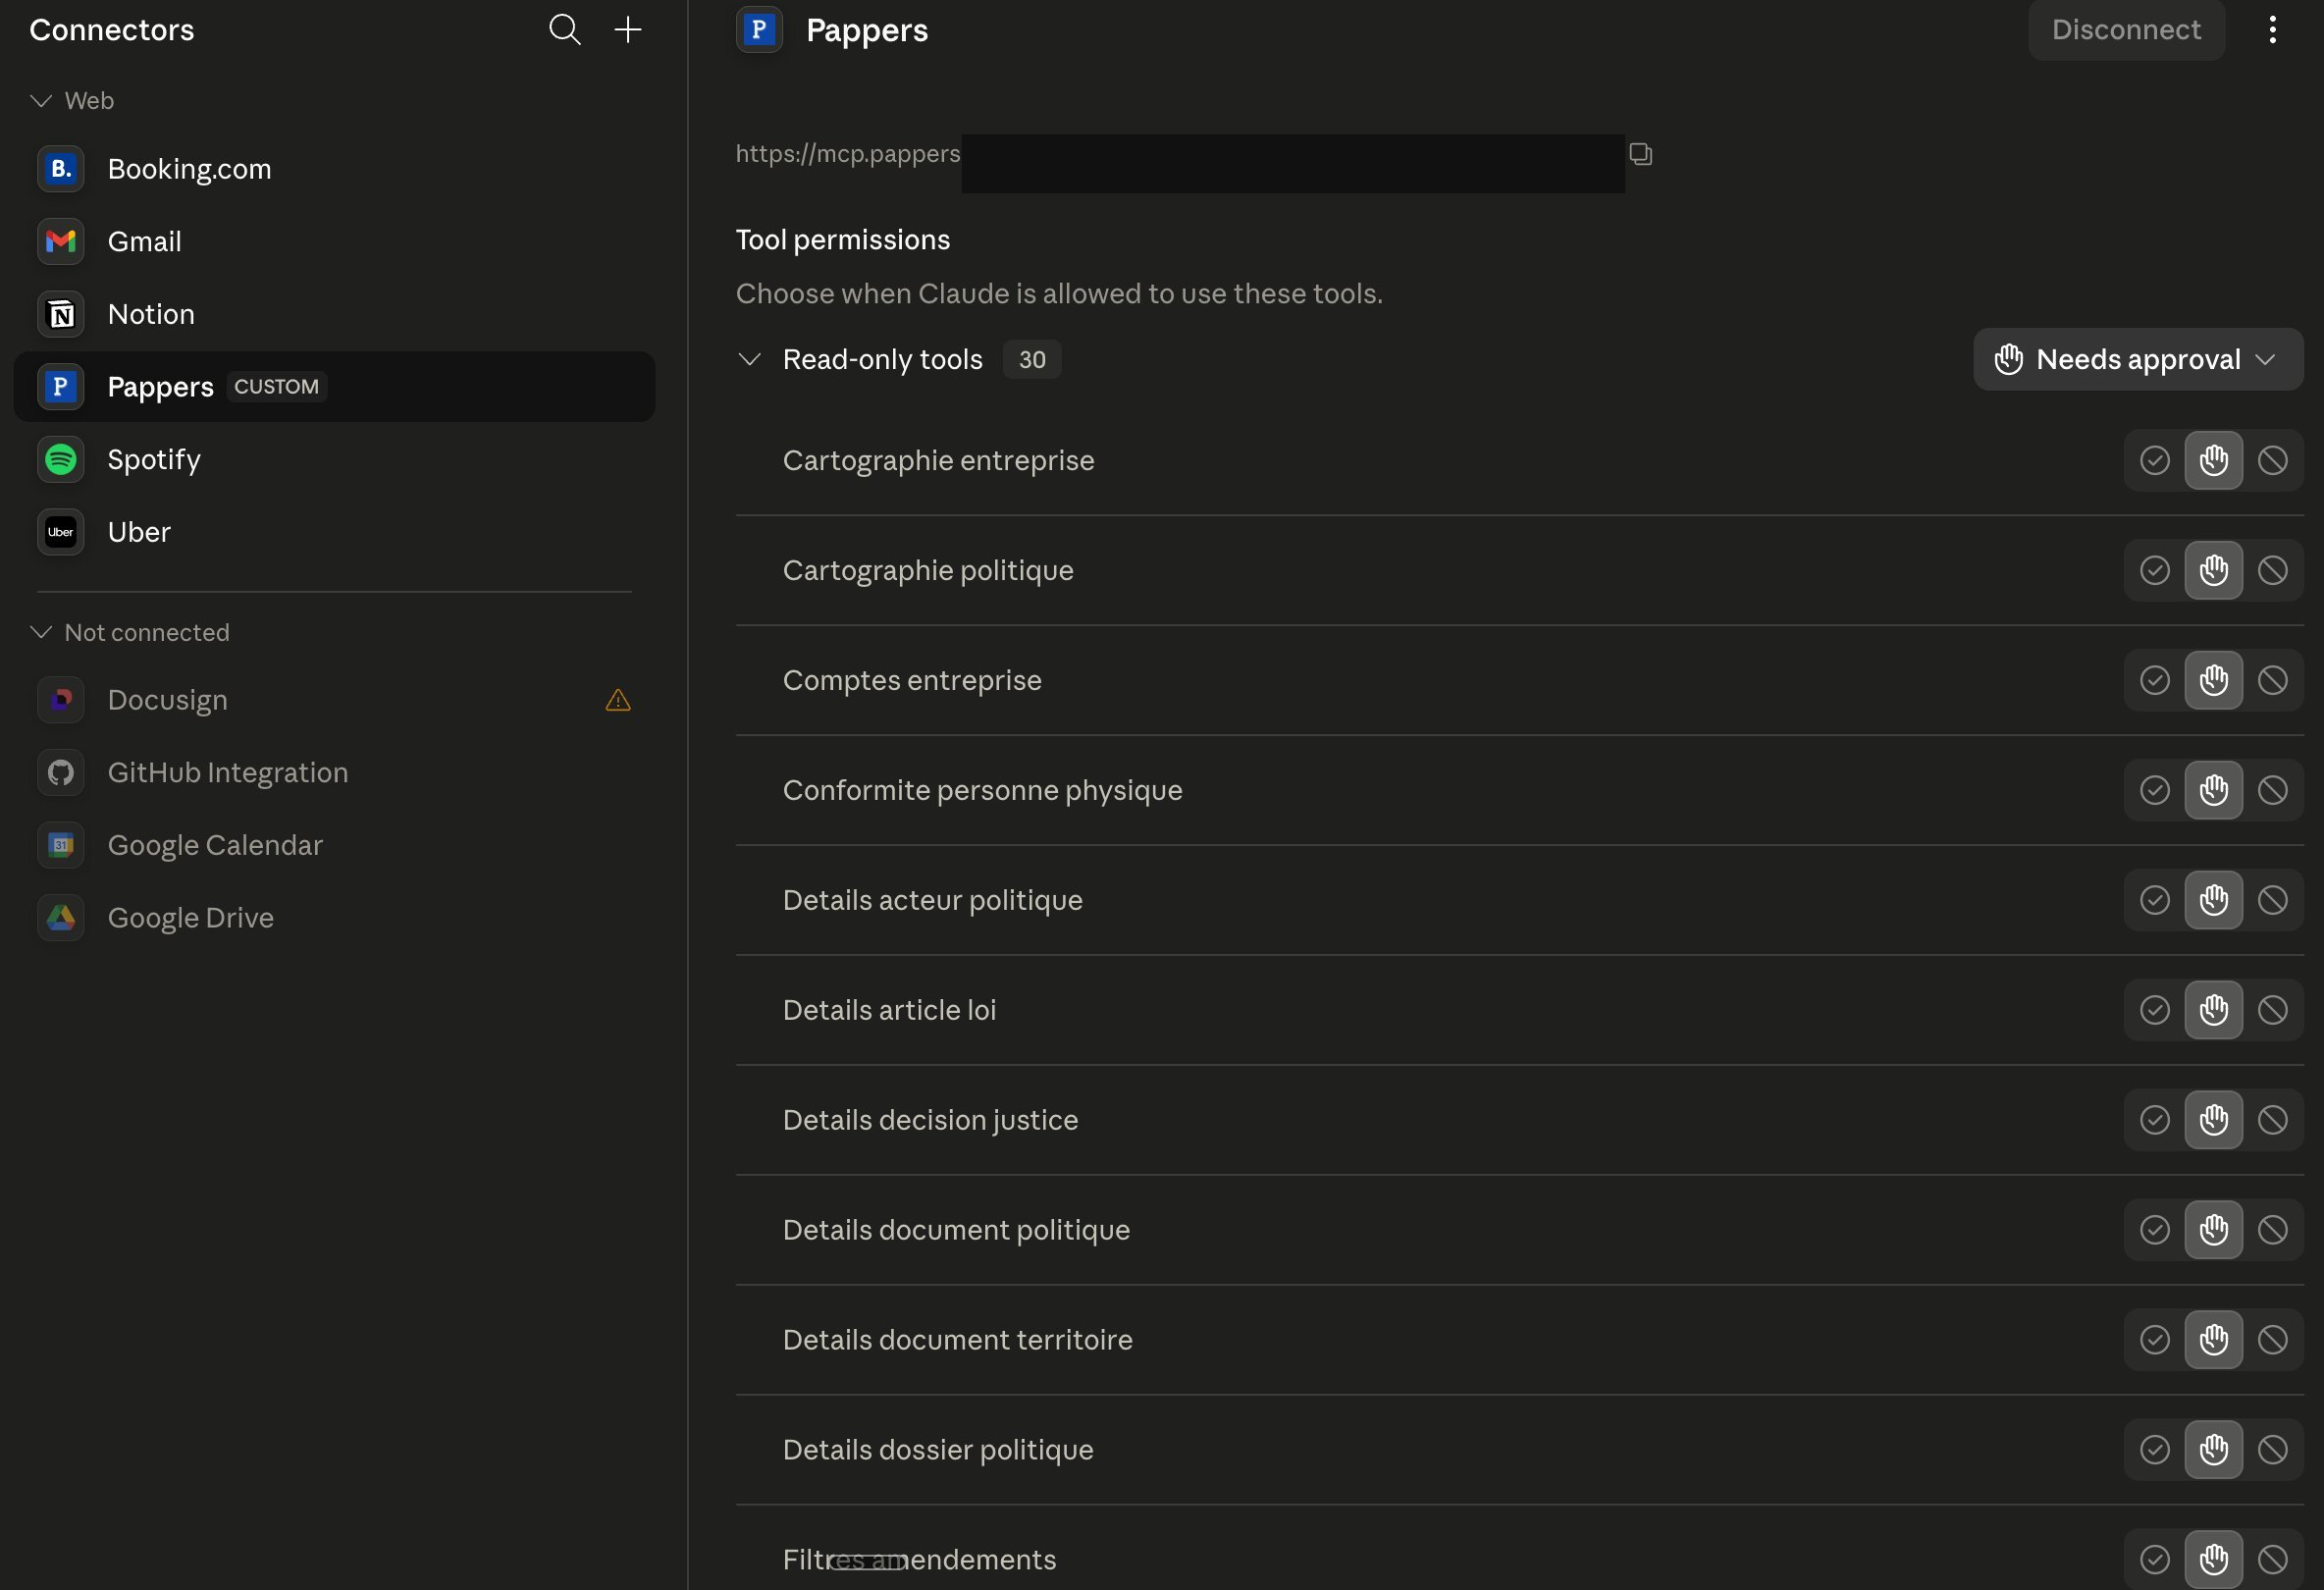Always allow Details document politique

point(2154,1230)
